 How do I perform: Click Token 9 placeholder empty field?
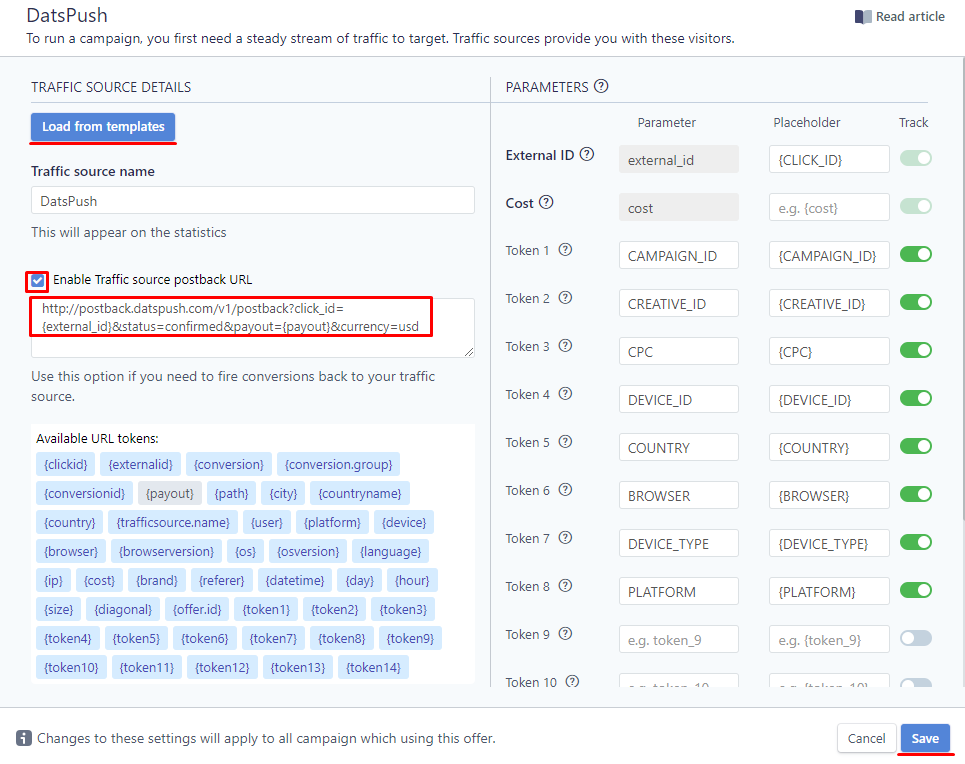pyautogui.click(x=829, y=639)
